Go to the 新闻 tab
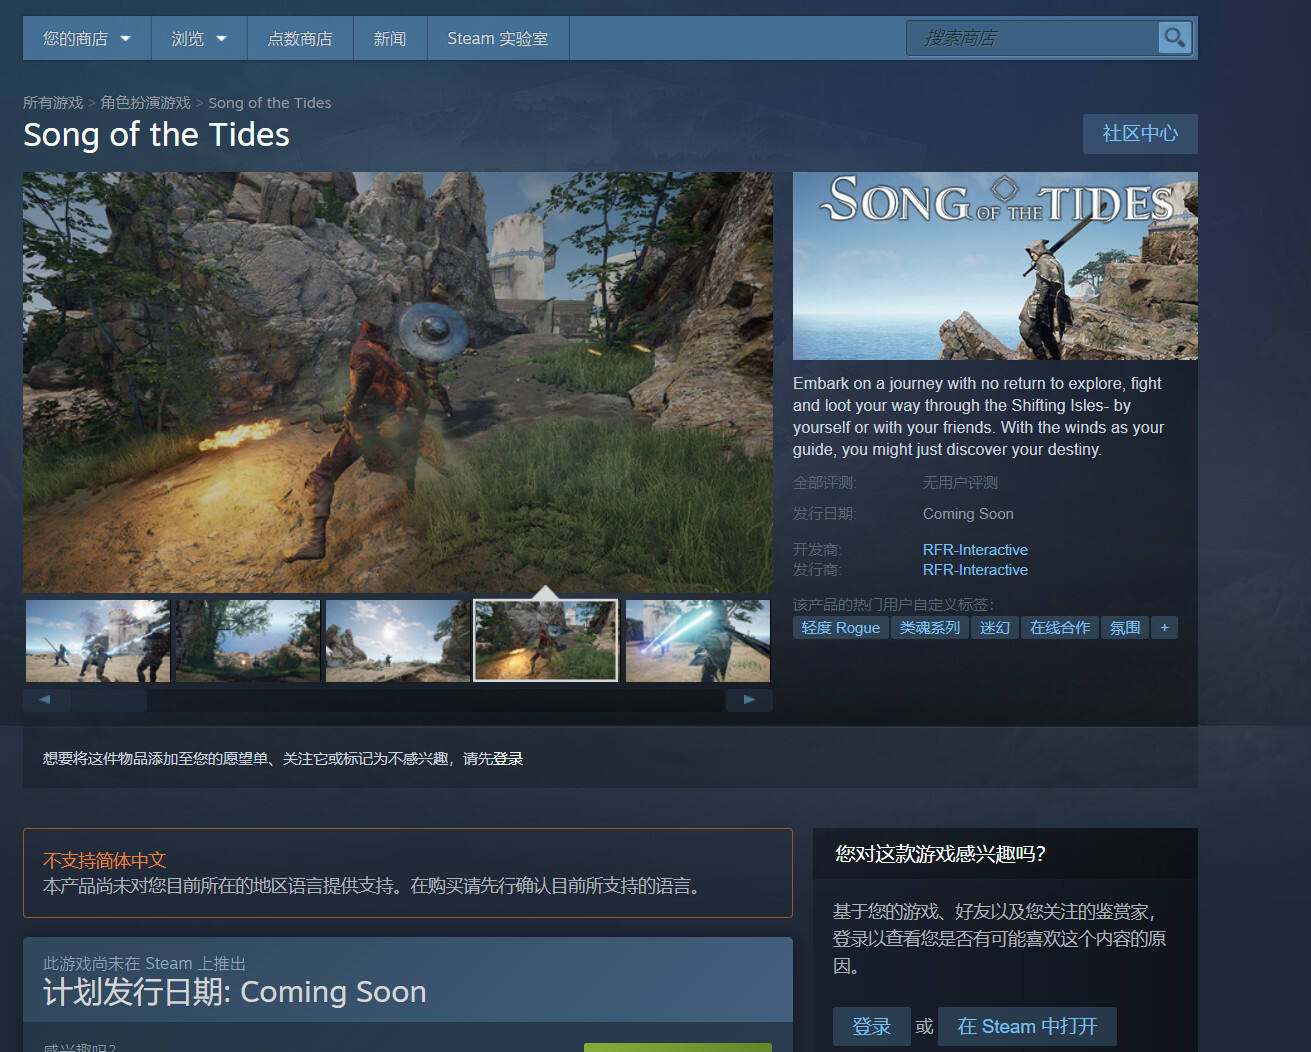Image resolution: width=1311 pixels, height=1052 pixels. pos(390,38)
